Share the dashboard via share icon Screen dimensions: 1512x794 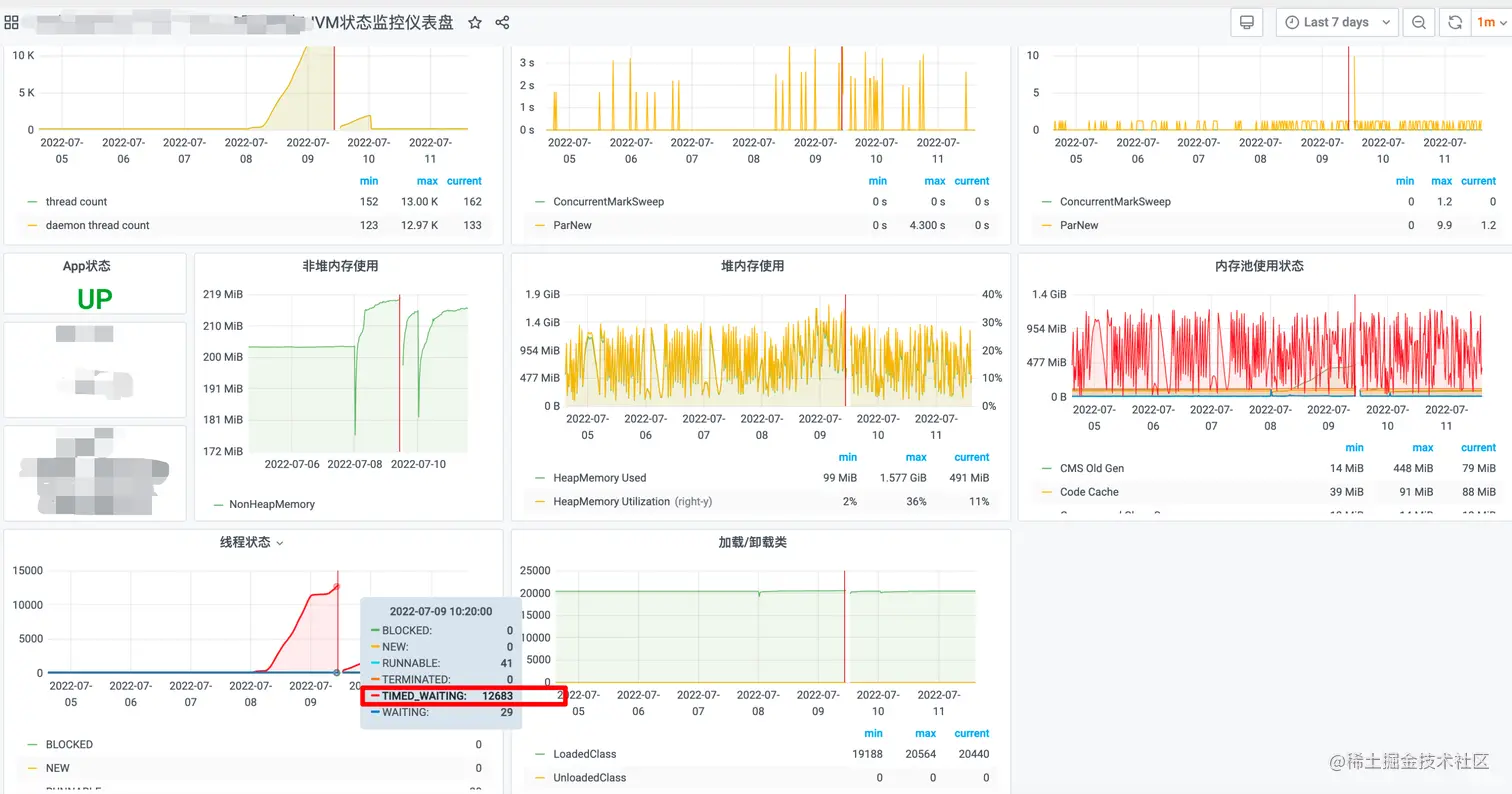coord(503,22)
